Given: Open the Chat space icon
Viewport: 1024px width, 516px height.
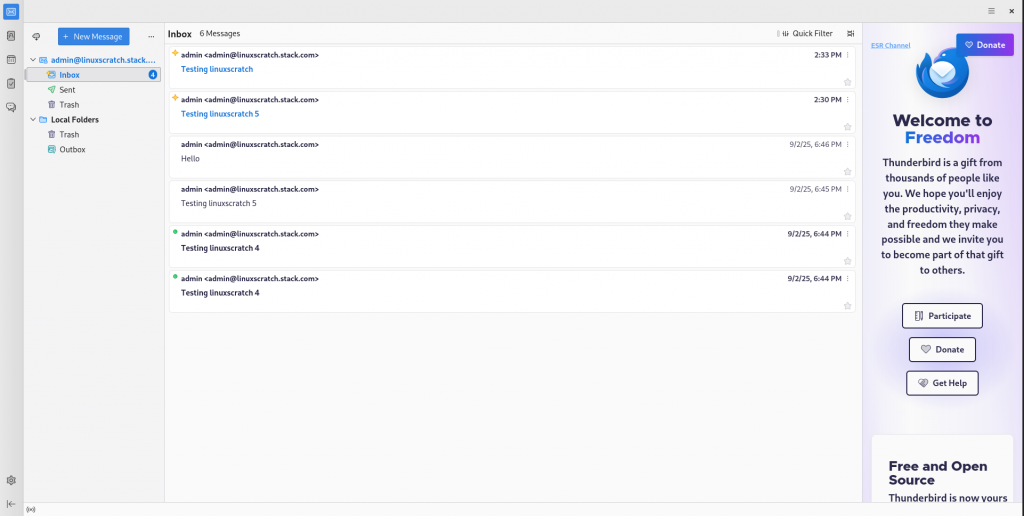Looking at the screenshot, I should tap(11, 107).
